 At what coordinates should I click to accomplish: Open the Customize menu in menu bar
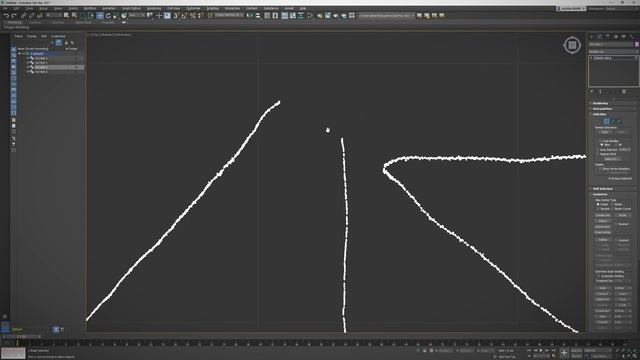pyautogui.click(x=193, y=8)
